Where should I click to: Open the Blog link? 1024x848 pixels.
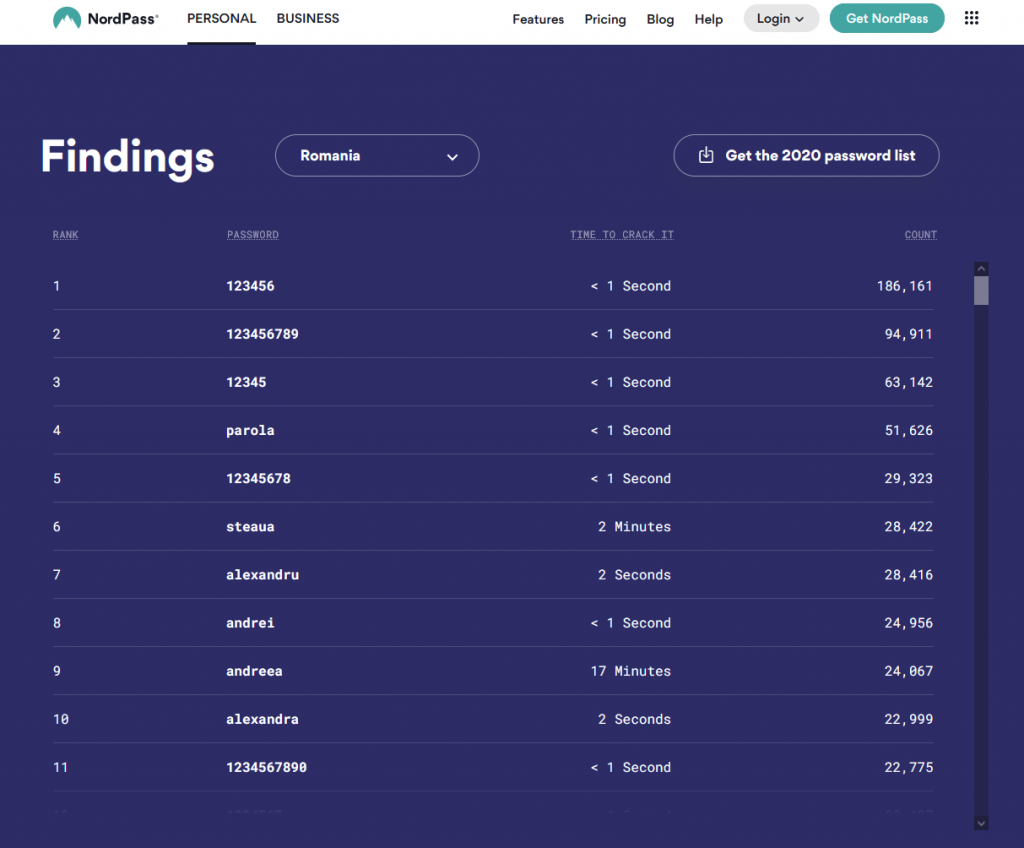660,19
